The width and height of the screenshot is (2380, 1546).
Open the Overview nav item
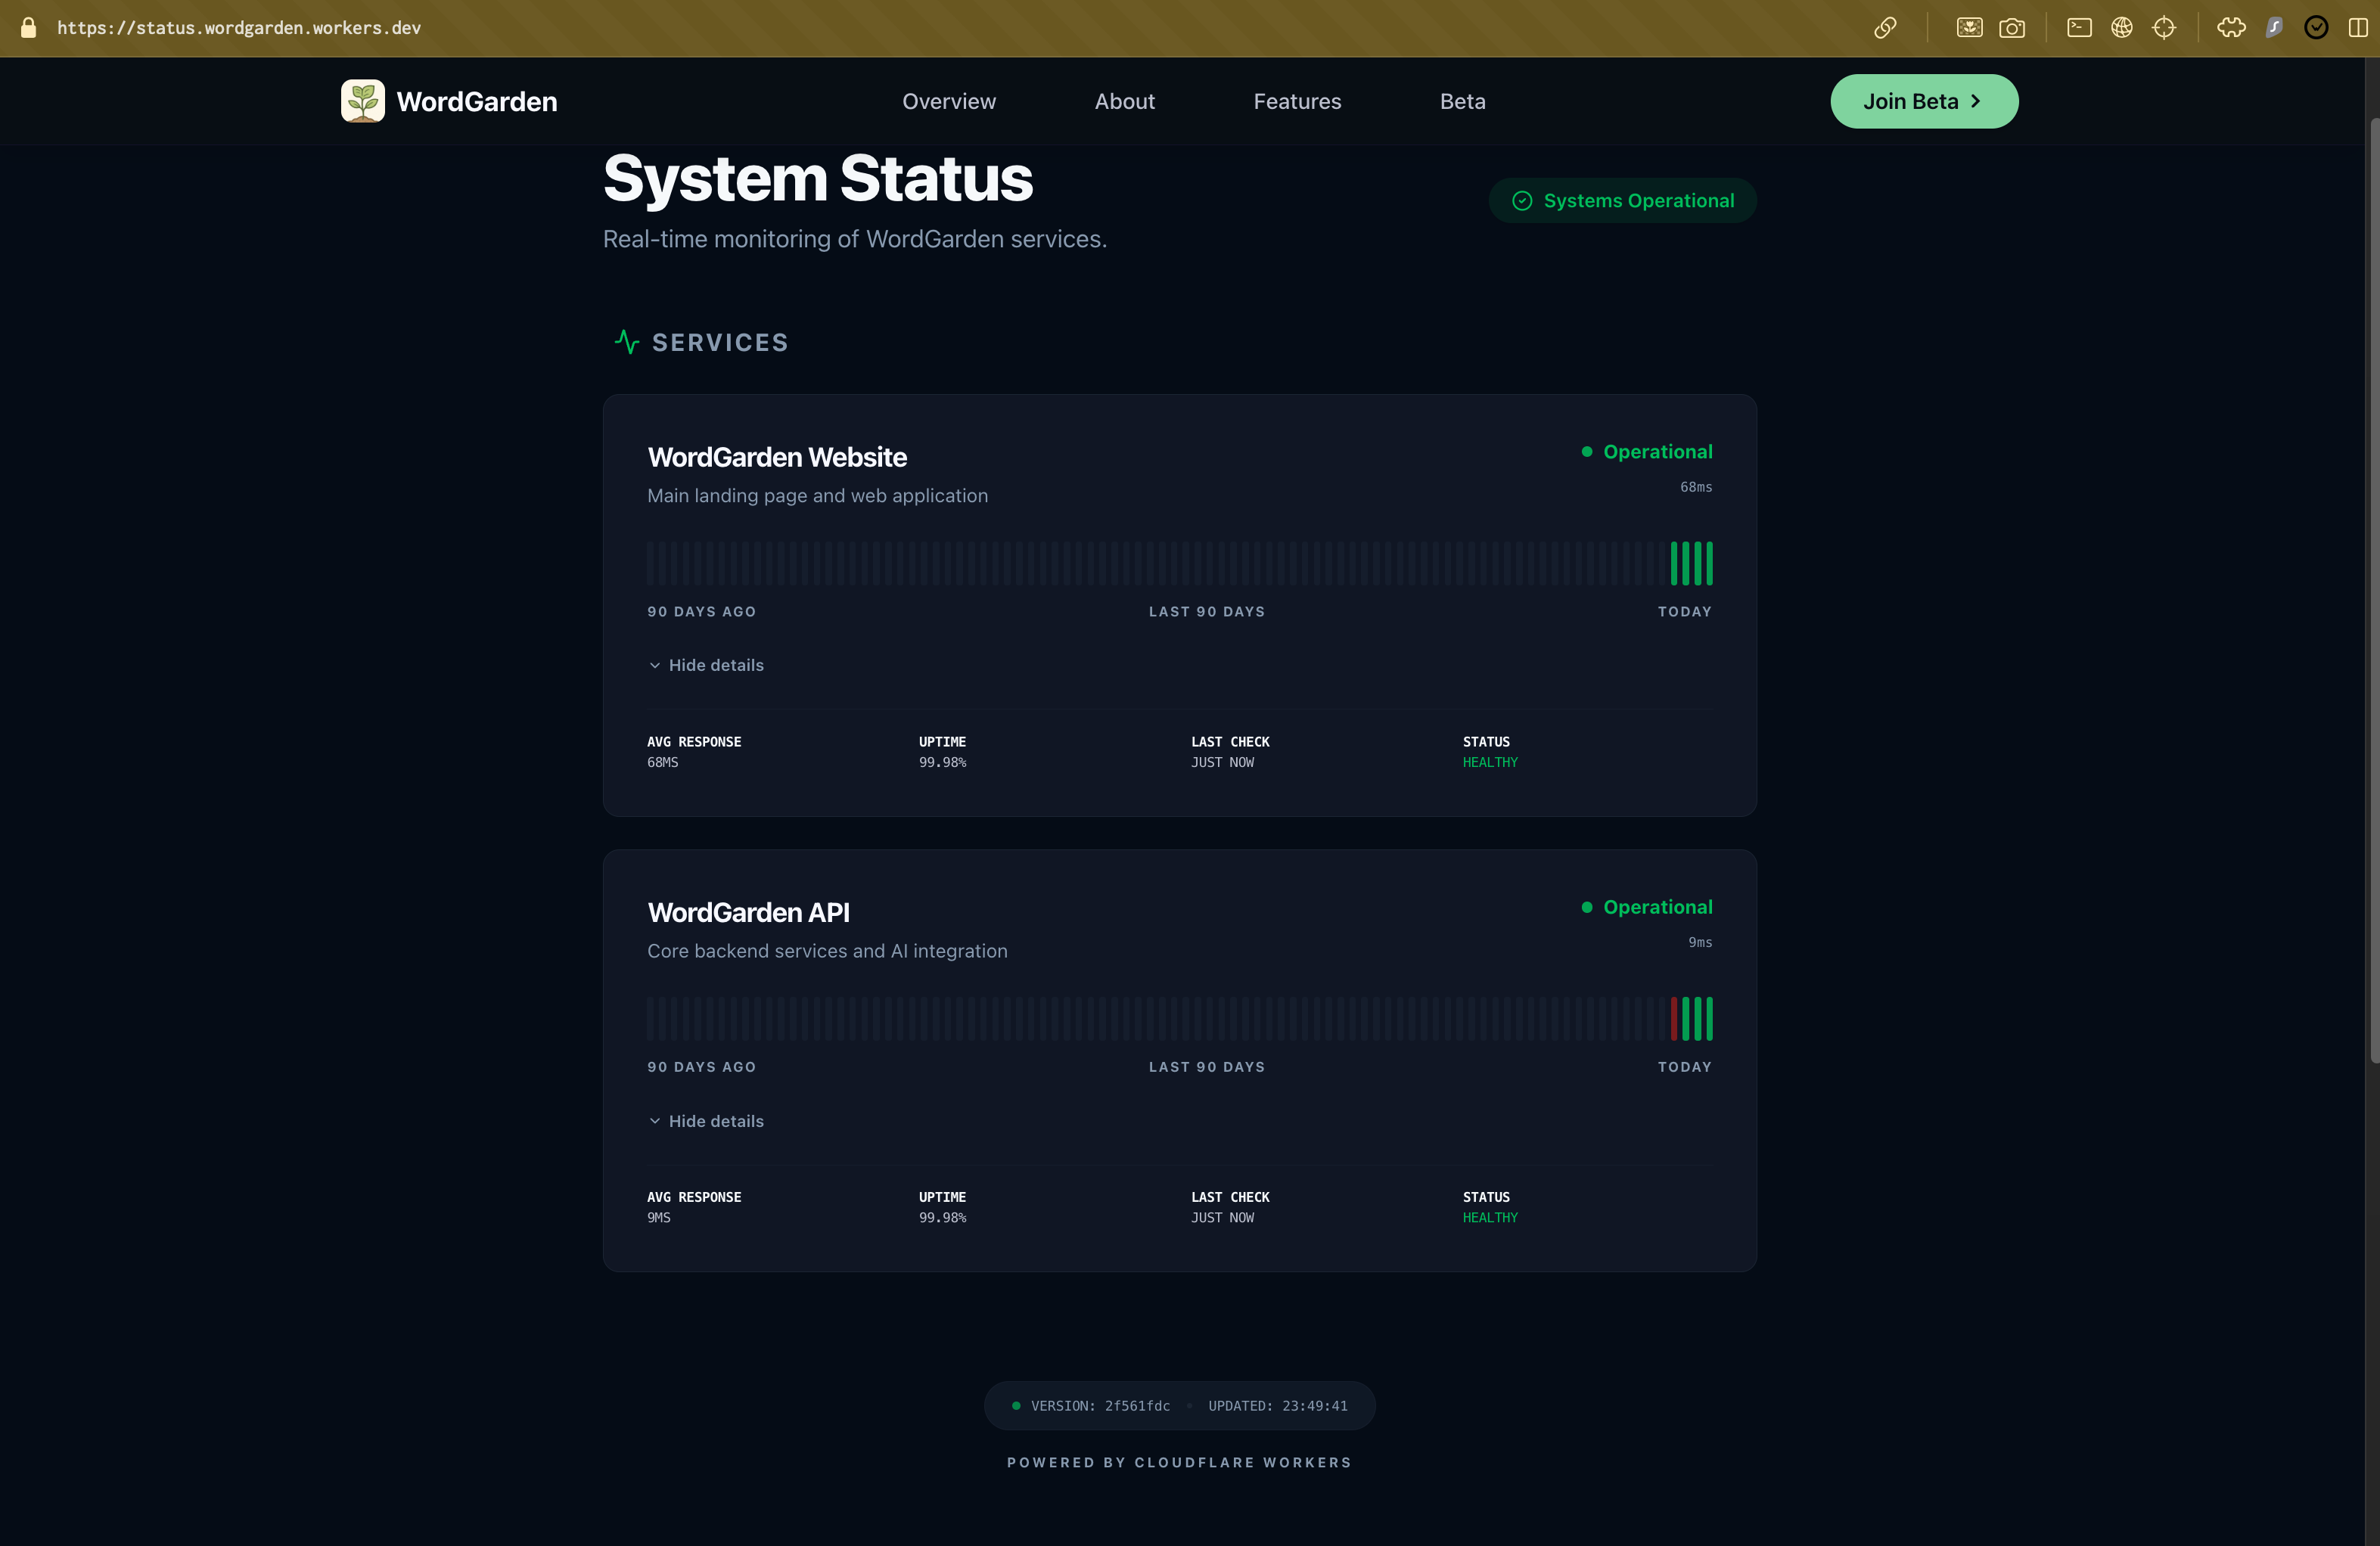(948, 101)
